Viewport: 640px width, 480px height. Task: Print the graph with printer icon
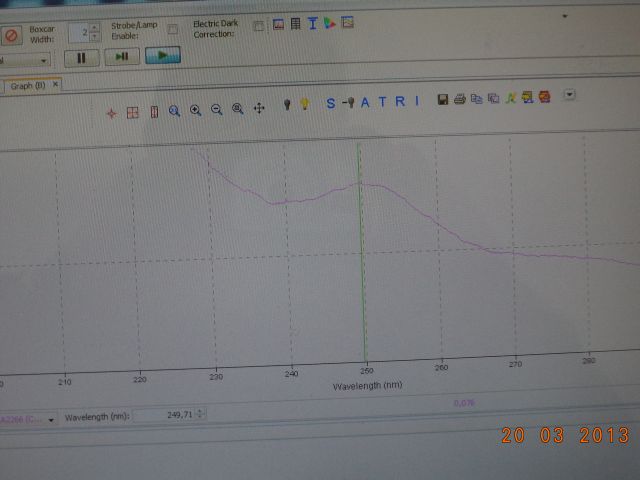click(x=460, y=99)
